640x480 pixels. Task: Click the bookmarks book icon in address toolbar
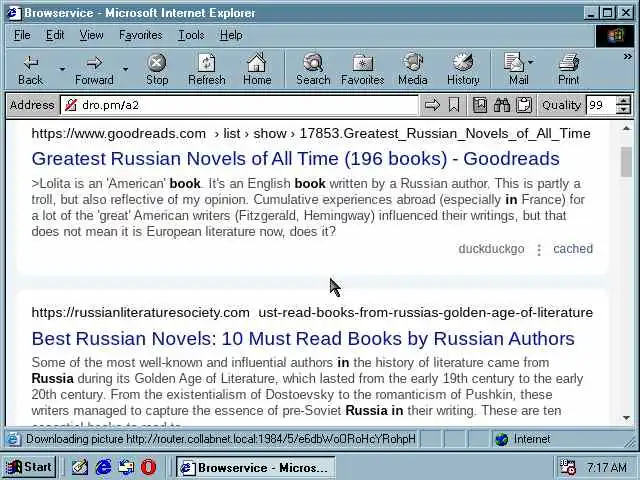[480, 105]
